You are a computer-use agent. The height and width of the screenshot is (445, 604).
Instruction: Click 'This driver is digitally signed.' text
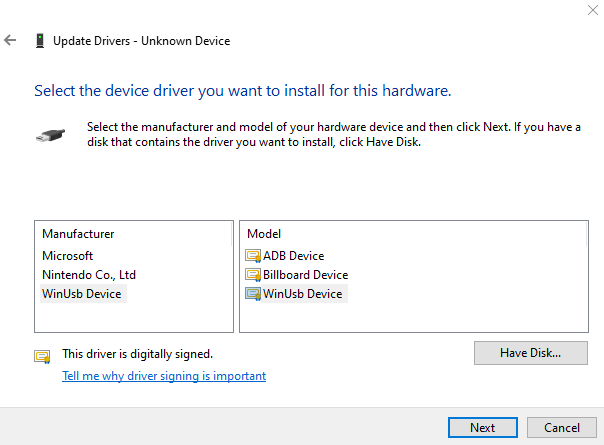coord(138,354)
